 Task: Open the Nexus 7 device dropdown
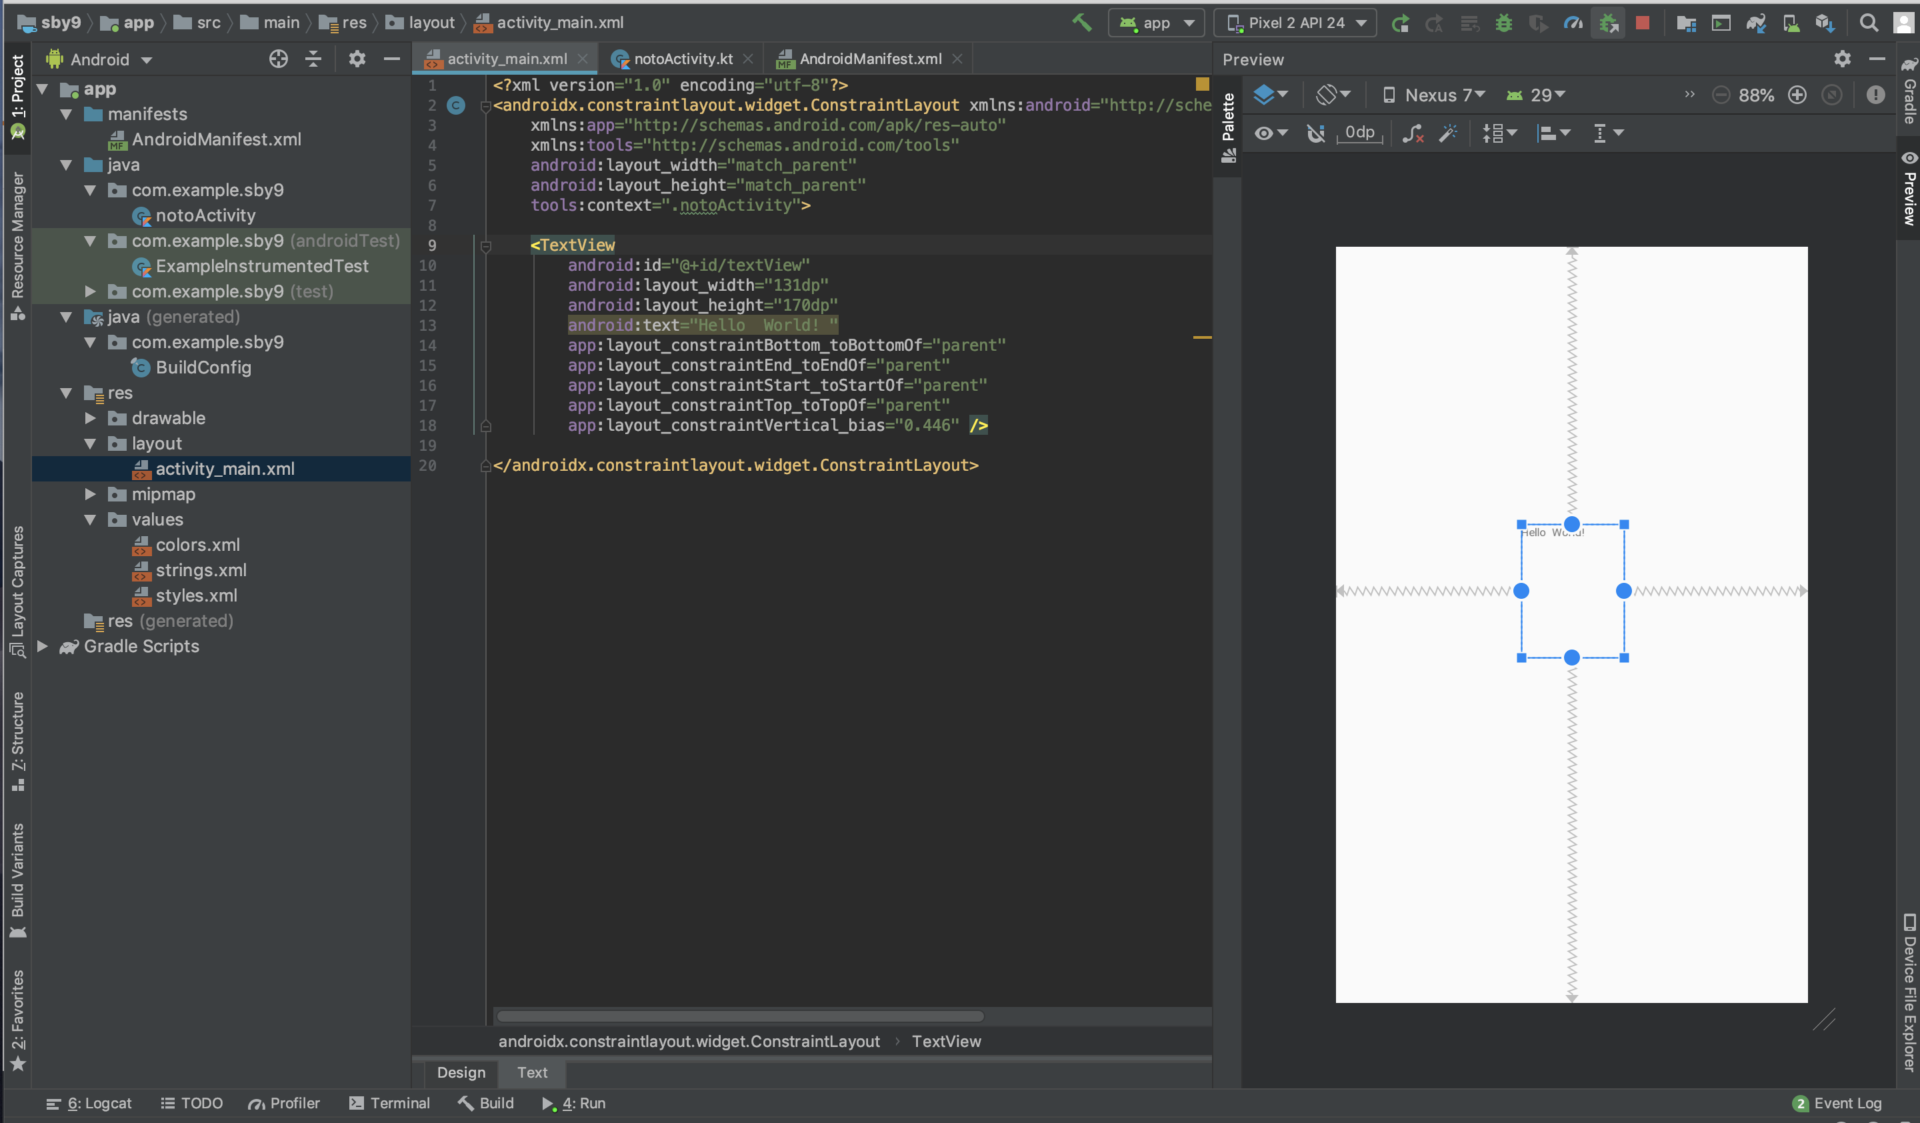[1437, 95]
